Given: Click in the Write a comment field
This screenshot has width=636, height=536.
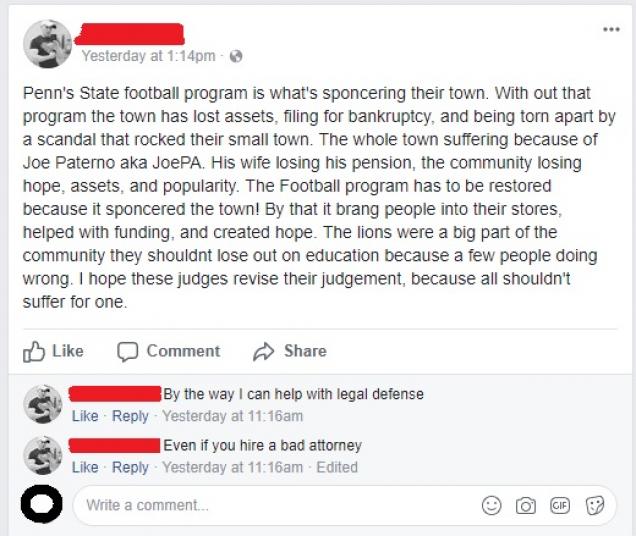Looking at the screenshot, I should (x=270, y=506).
